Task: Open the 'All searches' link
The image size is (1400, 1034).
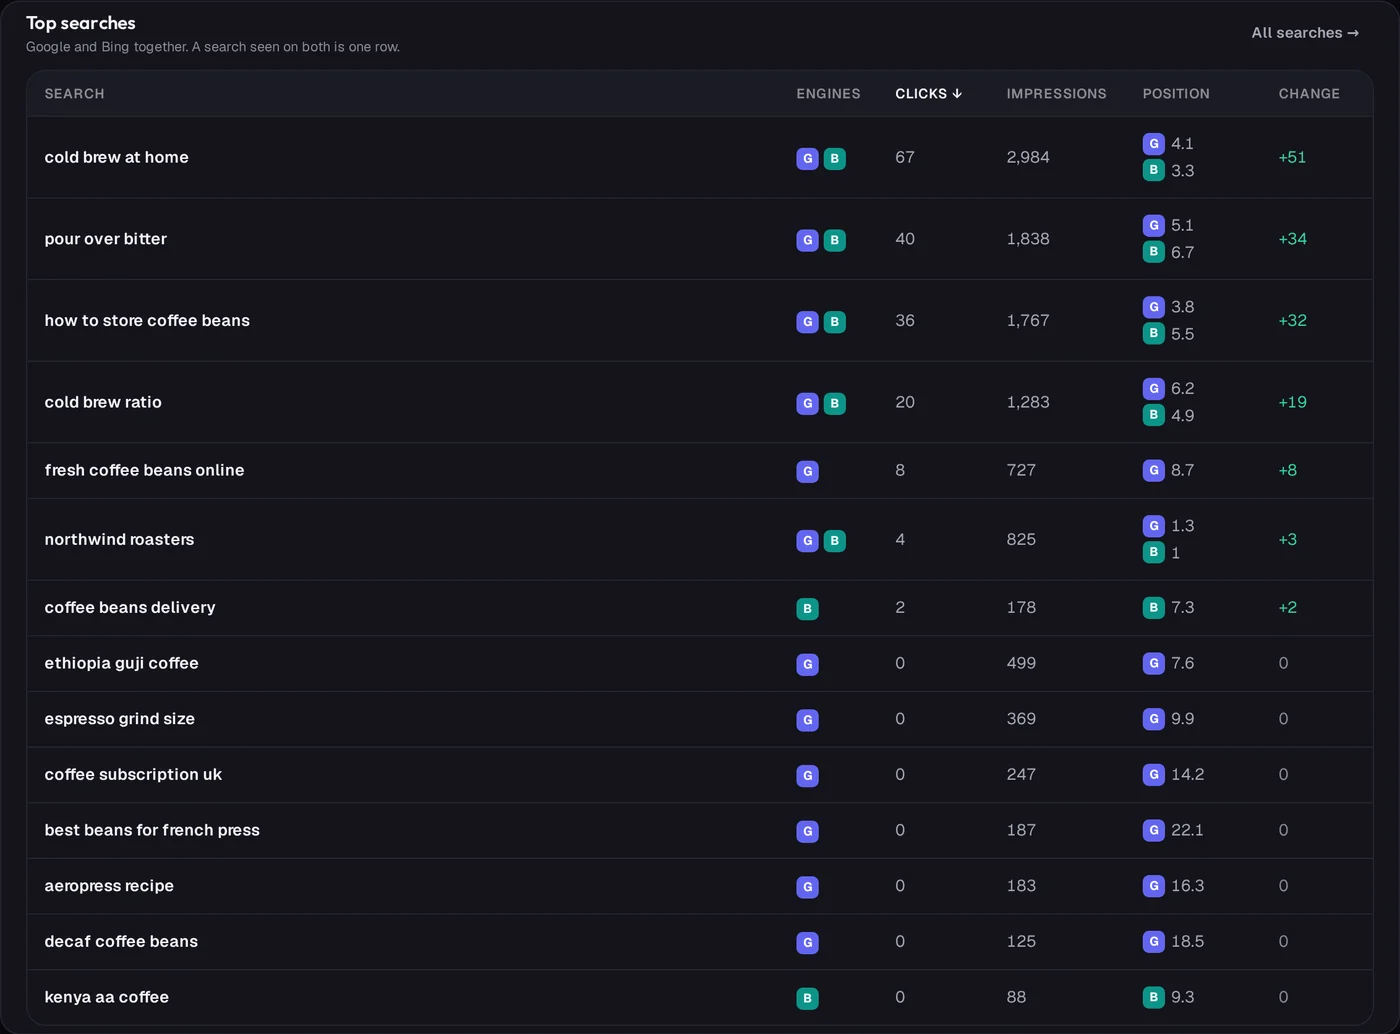Action: 1305,33
